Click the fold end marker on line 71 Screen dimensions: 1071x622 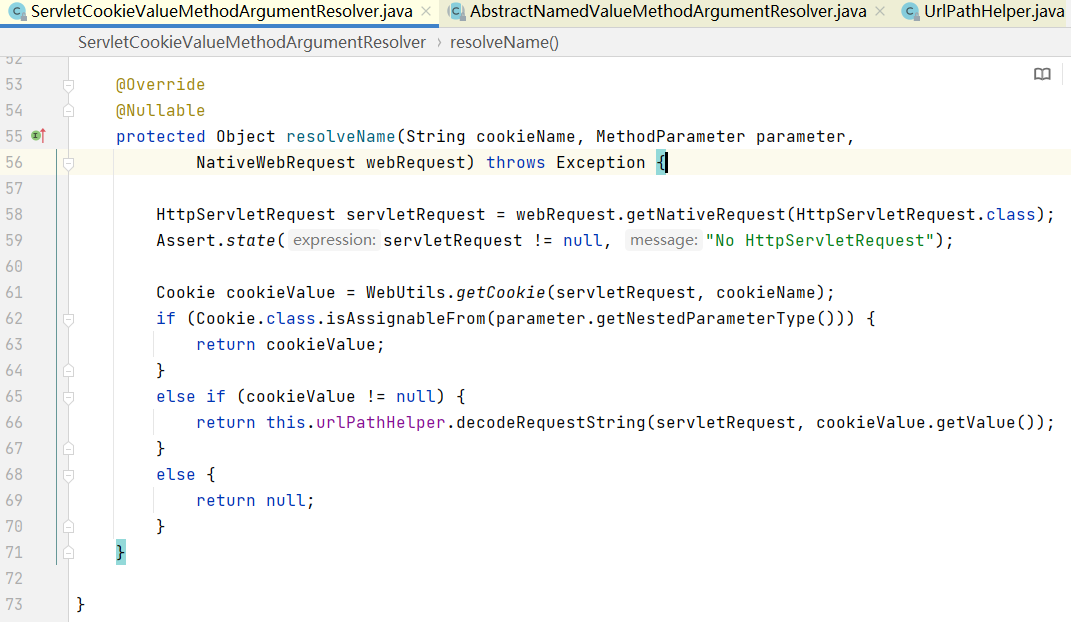click(68, 553)
